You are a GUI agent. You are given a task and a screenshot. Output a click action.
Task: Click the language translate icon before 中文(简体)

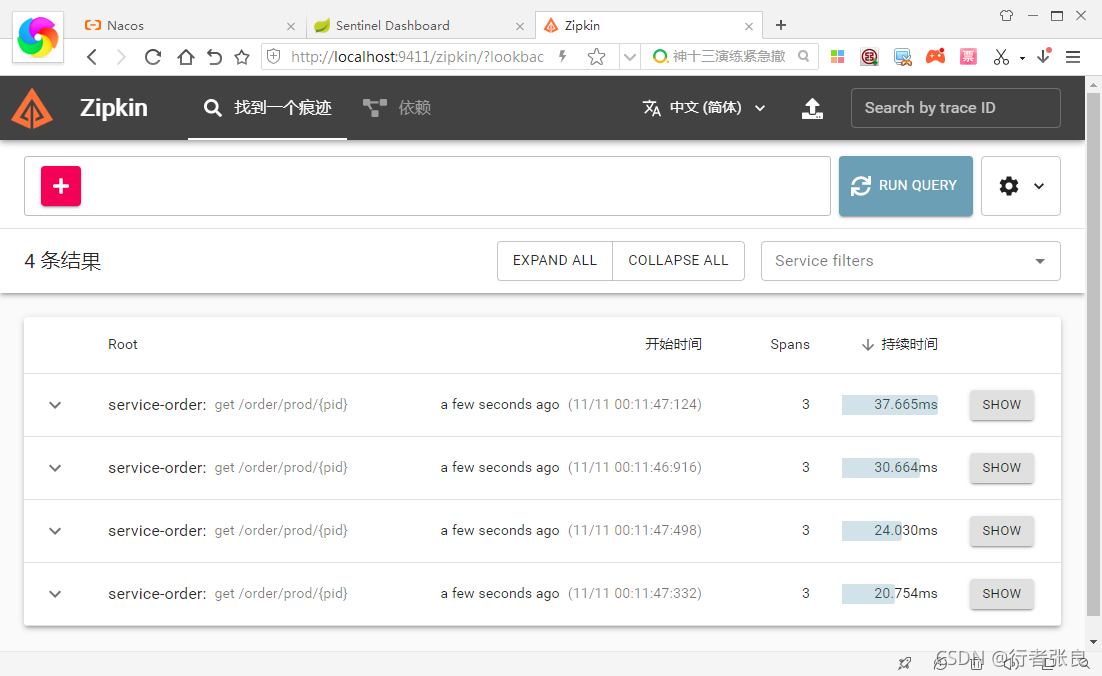pyautogui.click(x=652, y=108)
